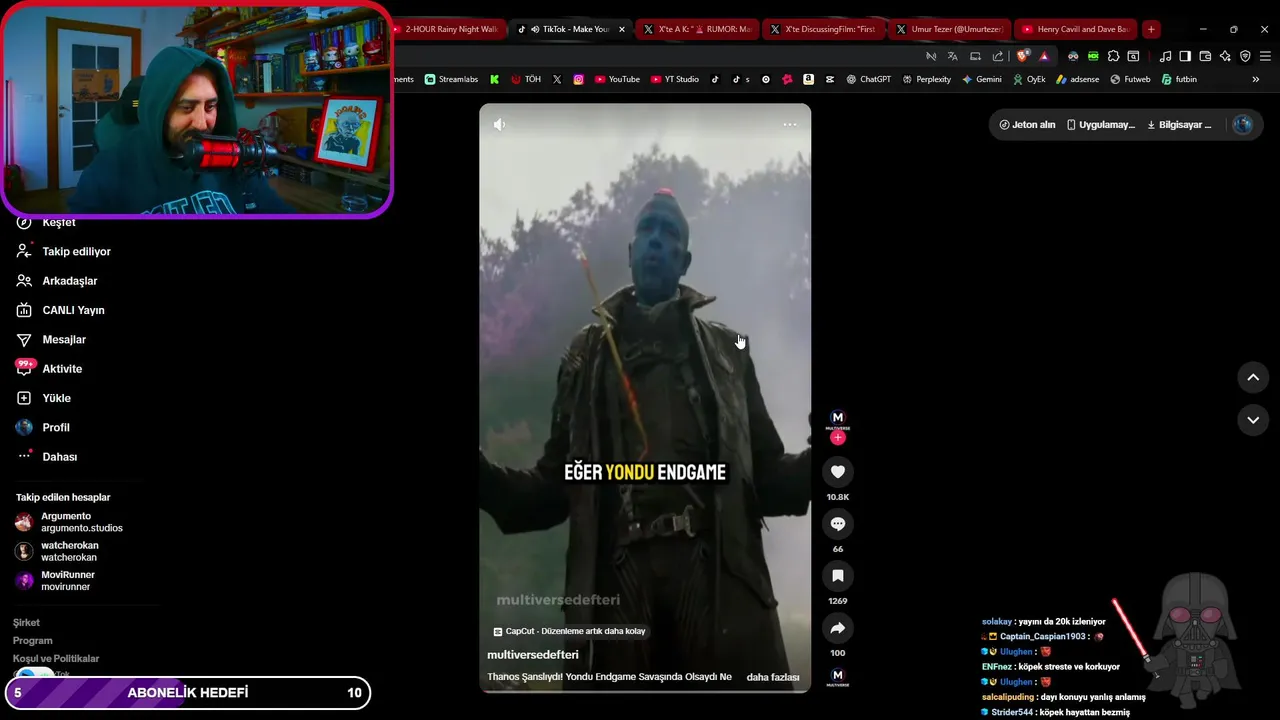Open the Streamlabs bookmark
Screen dimensions: 1280x720
(451, 80)
